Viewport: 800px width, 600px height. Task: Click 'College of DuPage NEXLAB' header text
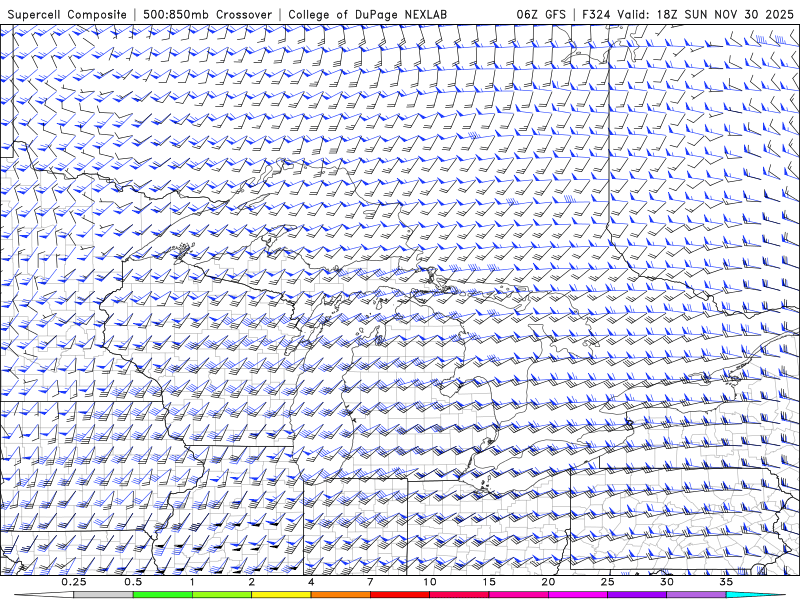[x=367, y=15]
